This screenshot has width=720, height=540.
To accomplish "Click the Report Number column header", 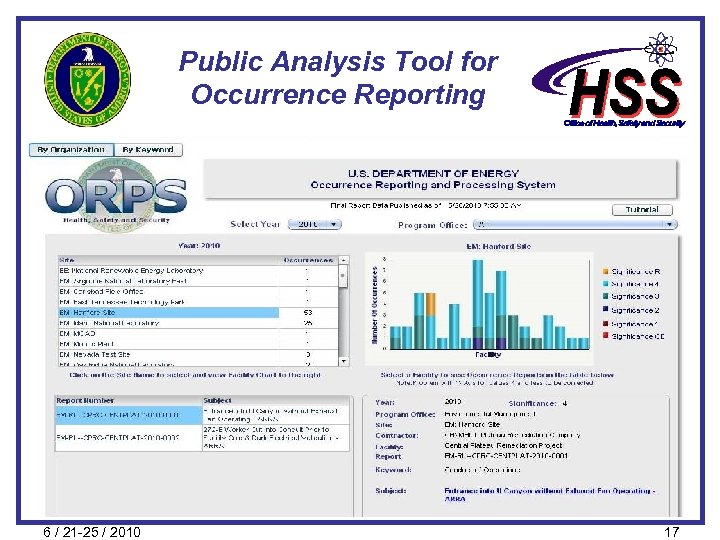I will tap(129, 400).
